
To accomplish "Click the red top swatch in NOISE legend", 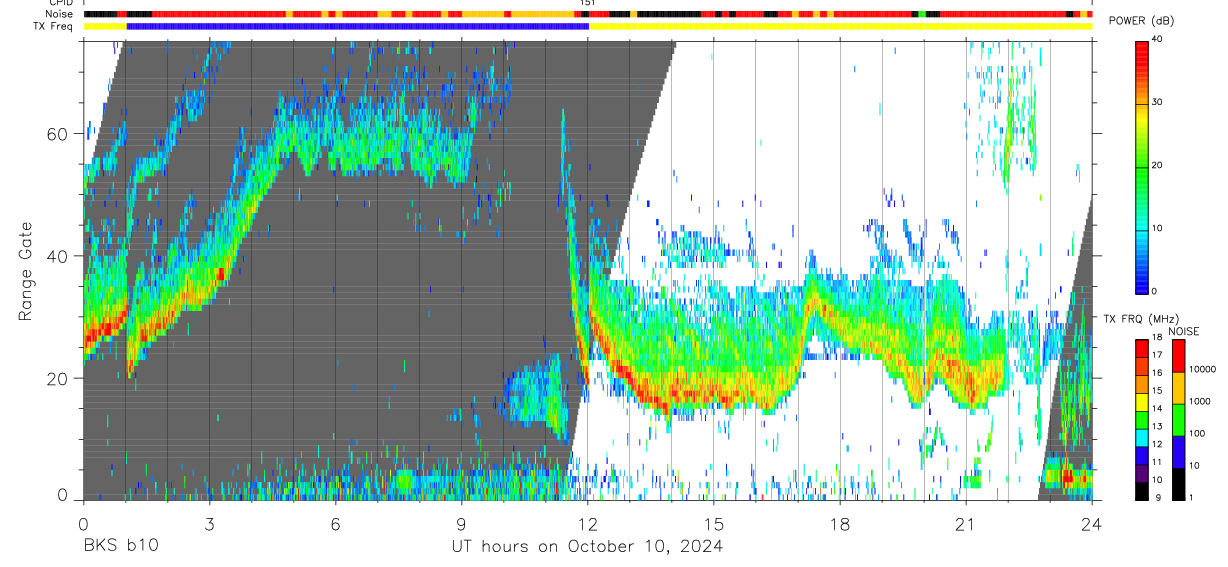I will pos(1179,356).
